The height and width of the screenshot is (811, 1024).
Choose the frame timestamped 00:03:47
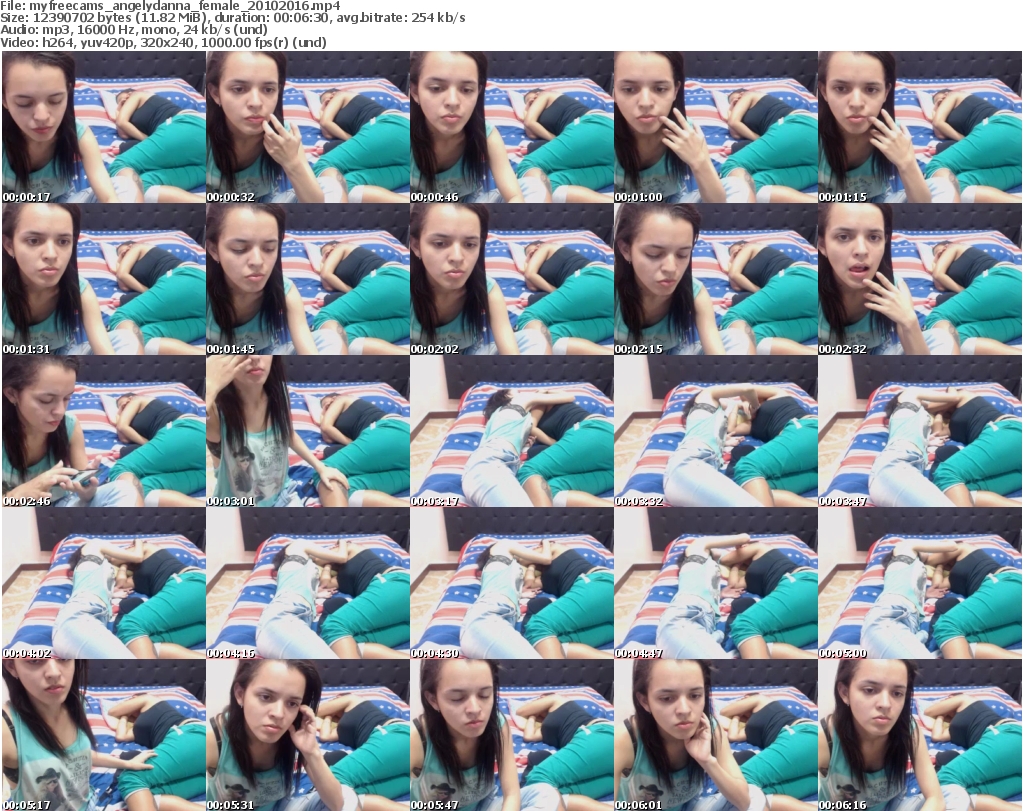920,431
